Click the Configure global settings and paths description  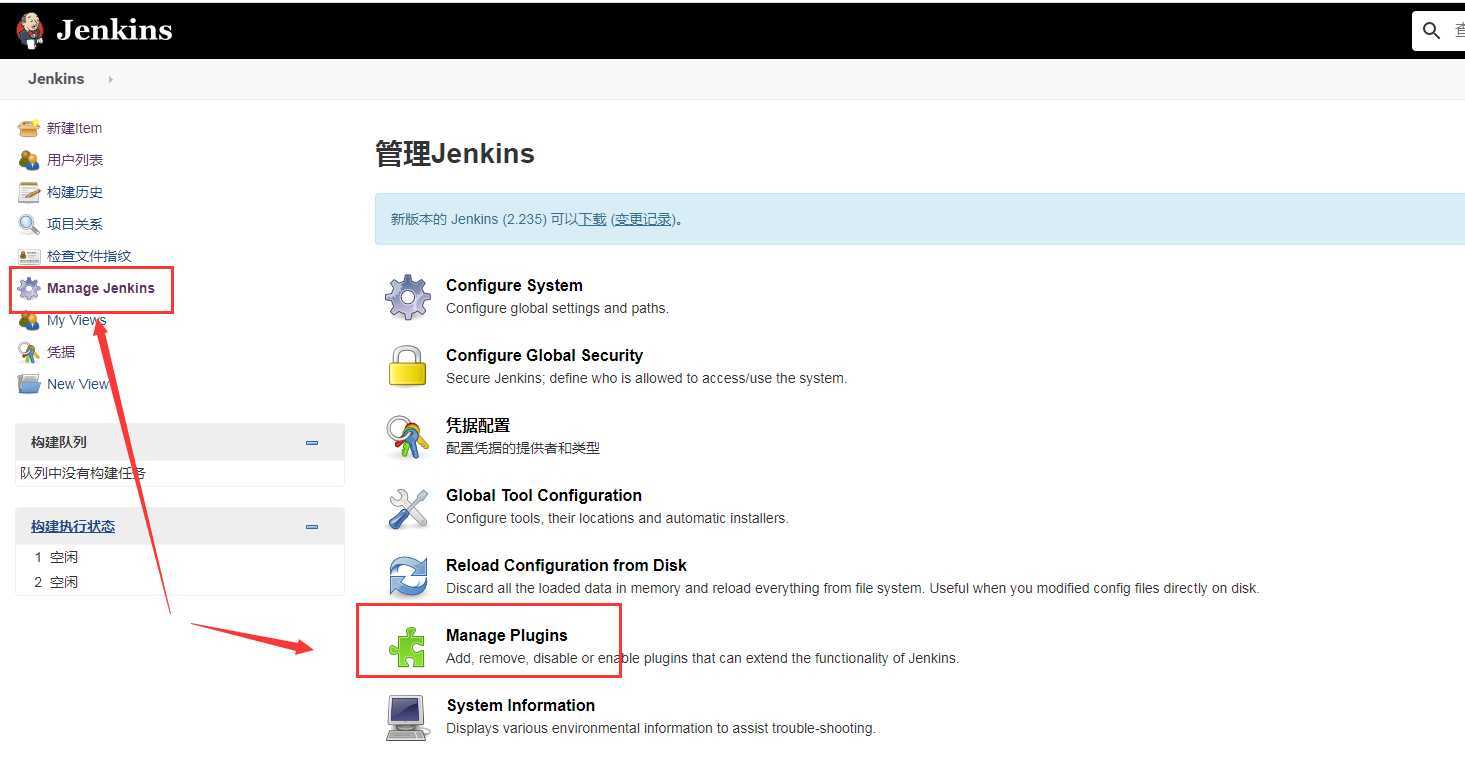pyautogui.click(x=557, y=308)
